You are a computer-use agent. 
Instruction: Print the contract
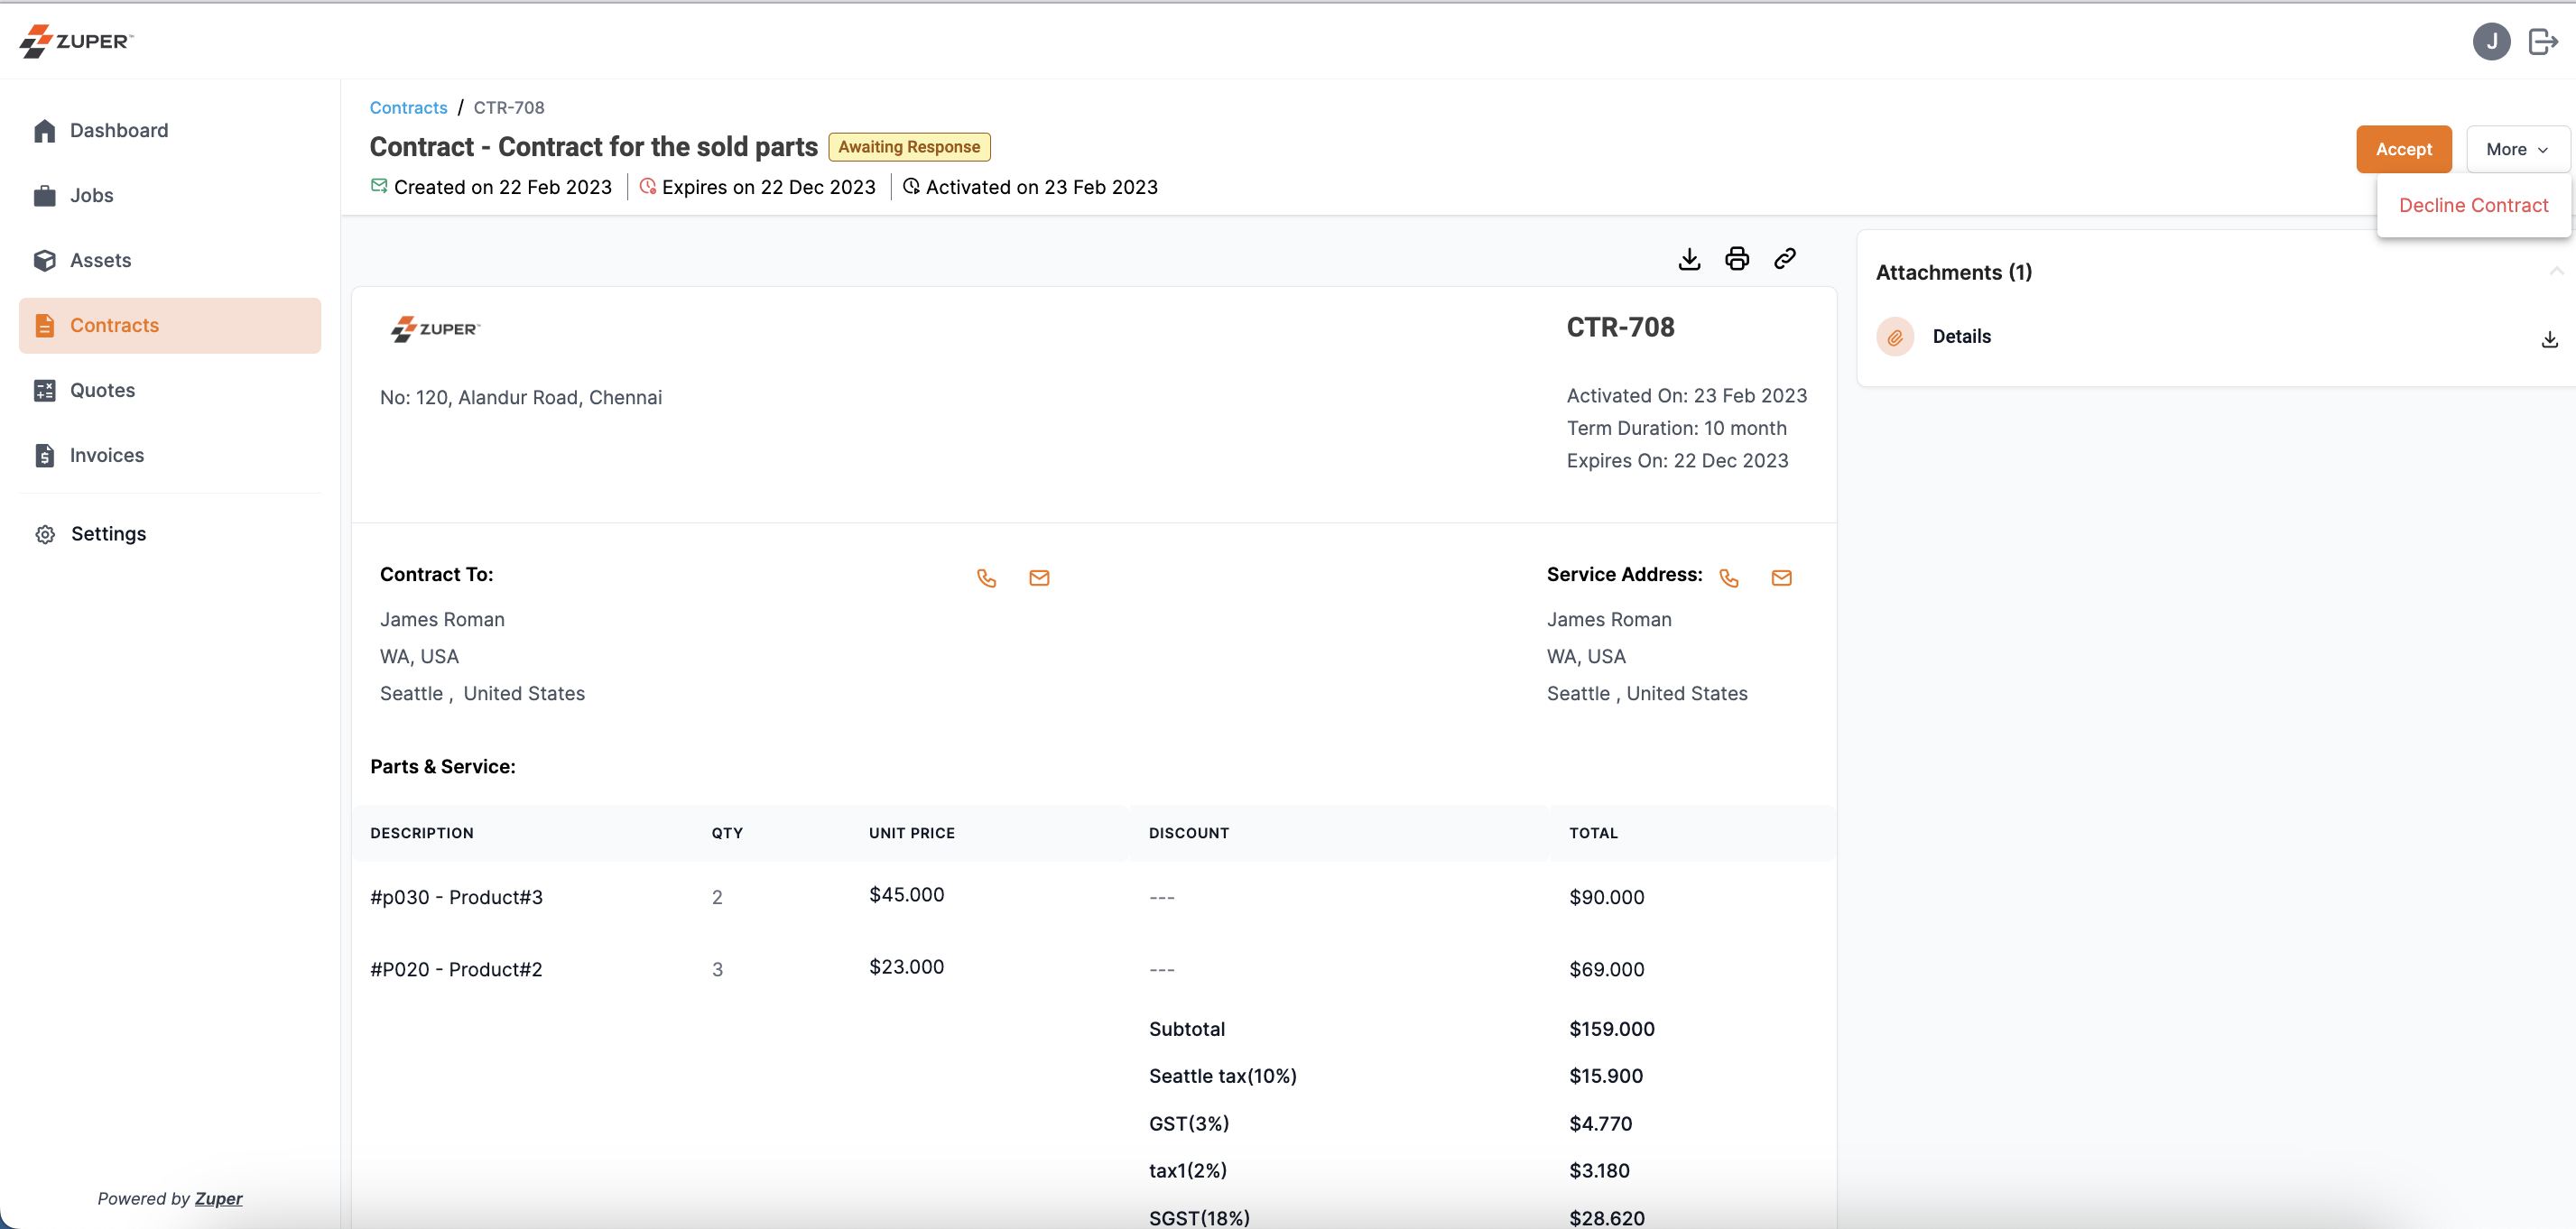point(1737,258)
